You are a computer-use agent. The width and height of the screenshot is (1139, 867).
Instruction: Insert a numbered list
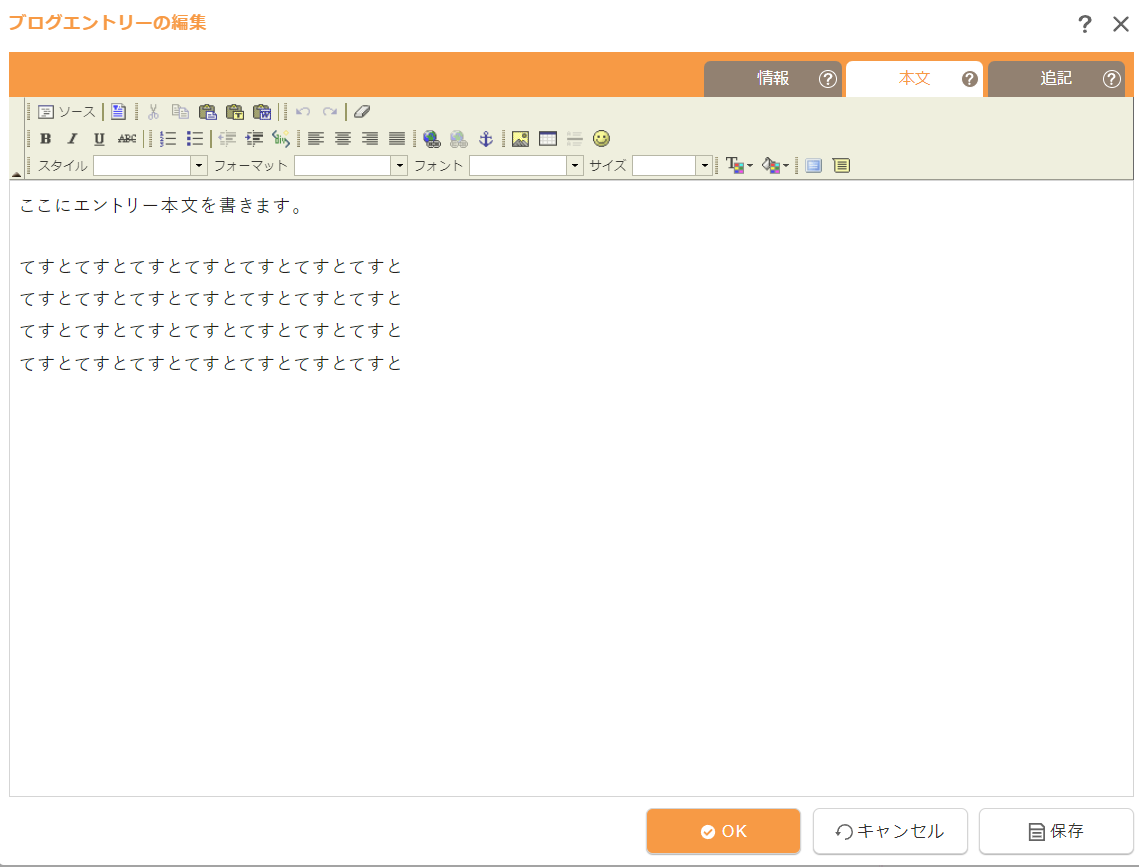(x=168, y=139)
